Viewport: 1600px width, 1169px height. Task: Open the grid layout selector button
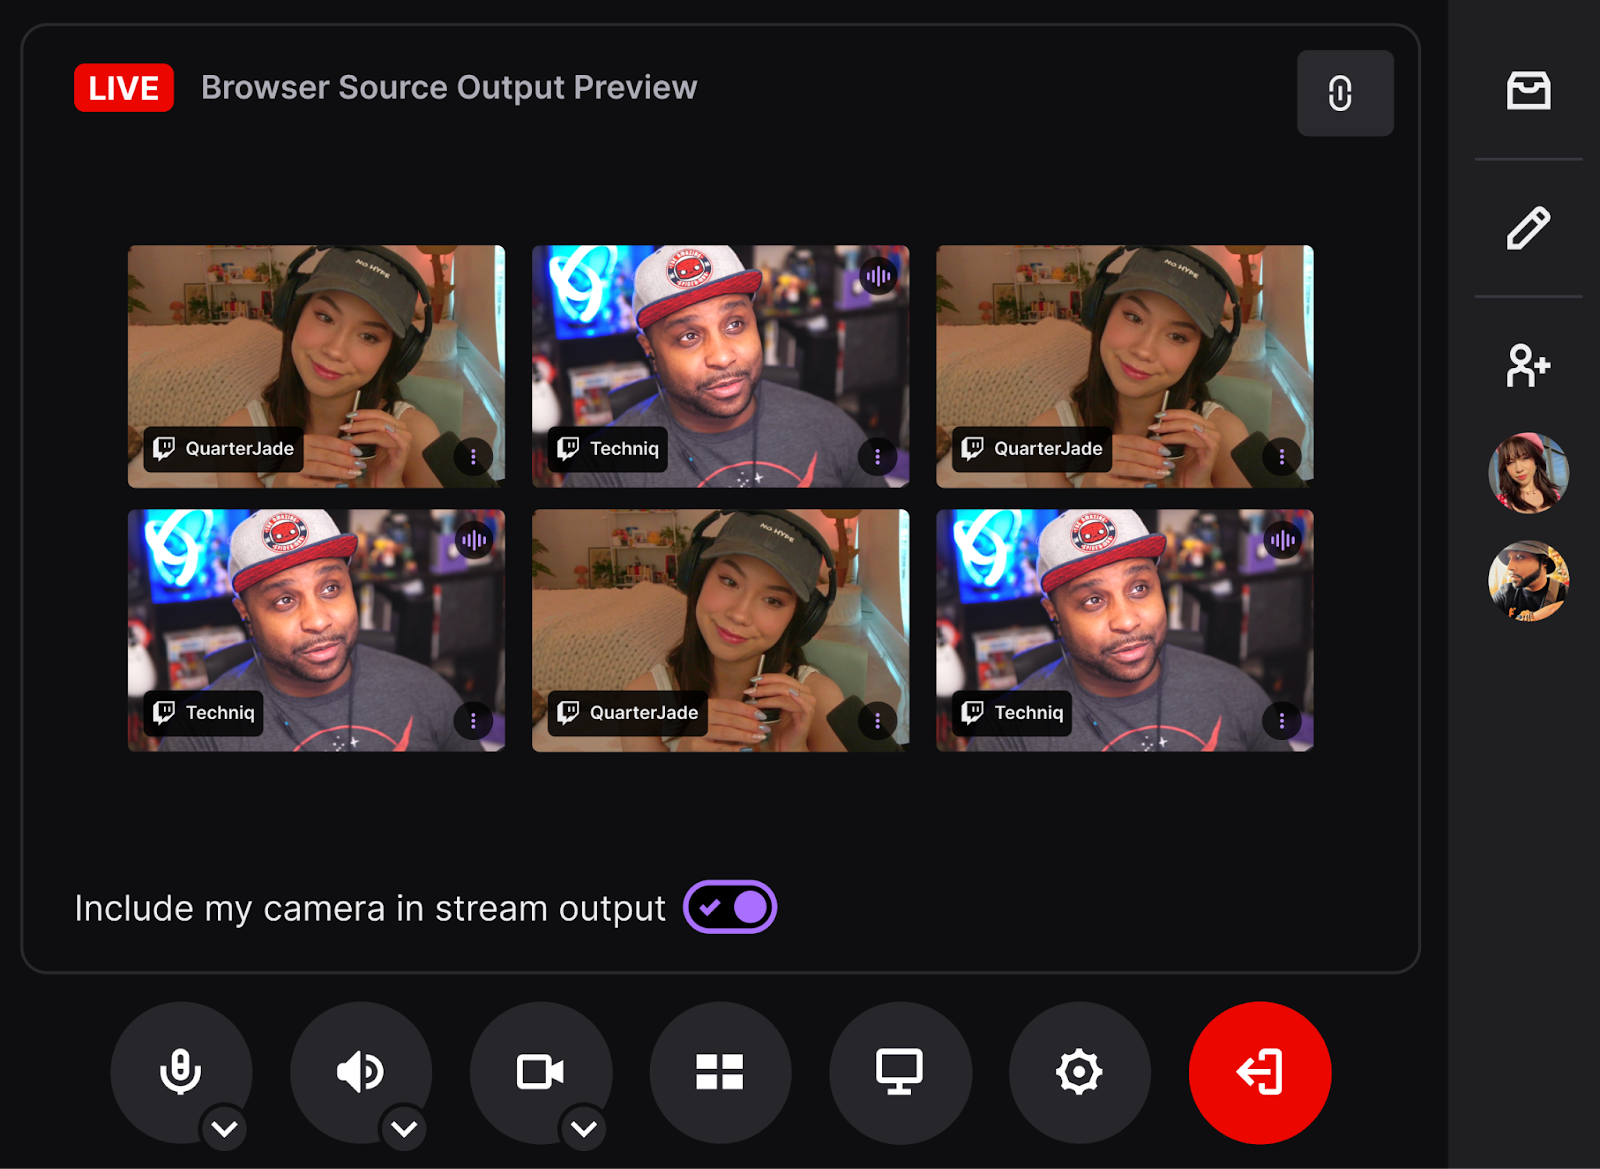[720, 1072]
